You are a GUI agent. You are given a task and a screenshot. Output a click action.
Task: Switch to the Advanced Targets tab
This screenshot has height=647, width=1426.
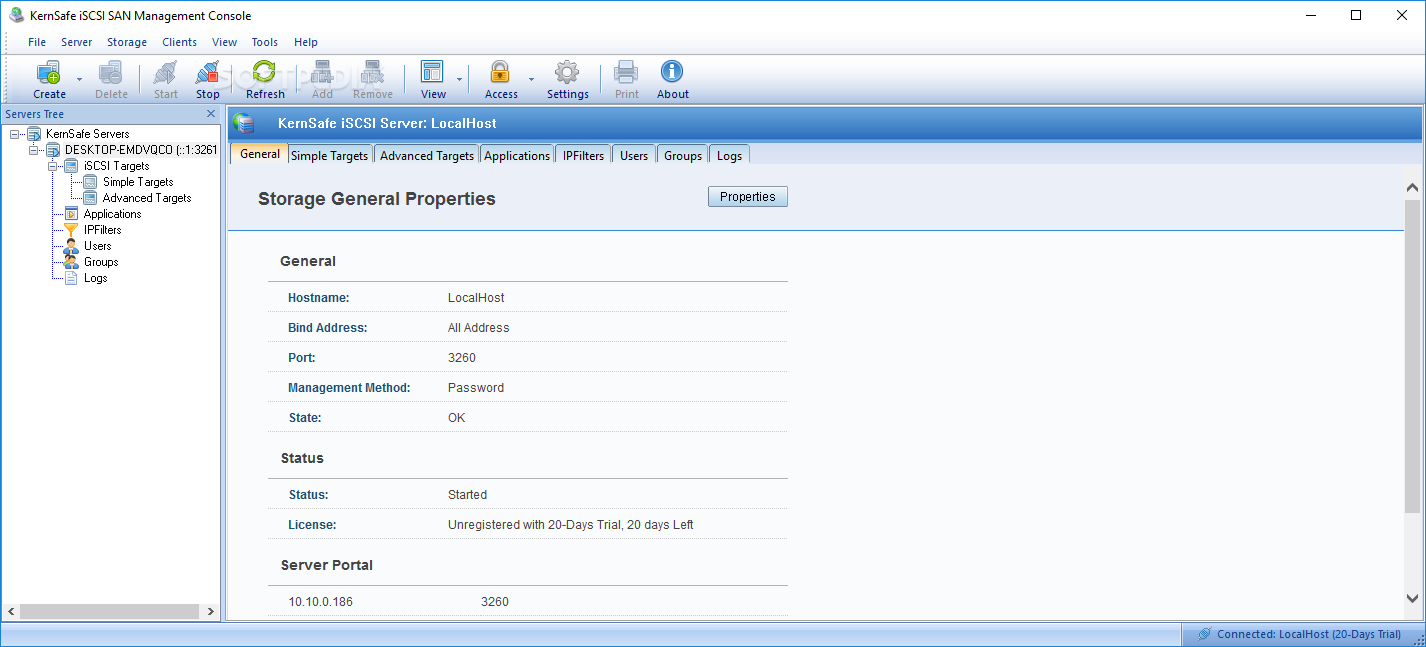pyautogui.click(x=427, y=155)
